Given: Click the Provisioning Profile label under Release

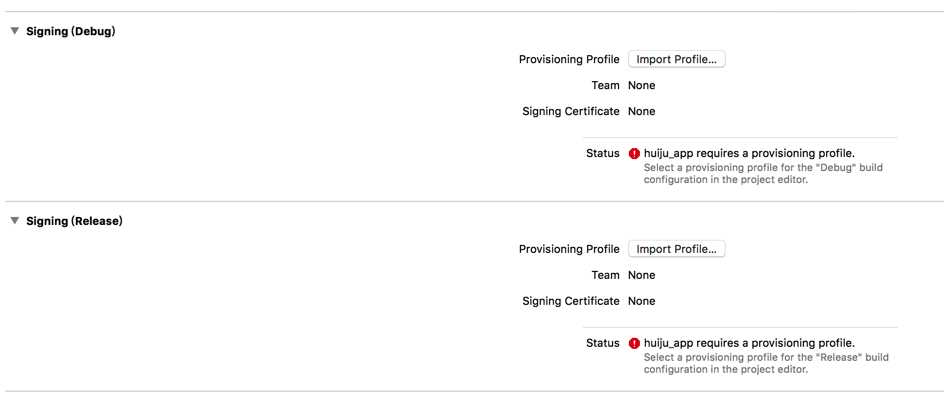Looking at the screenshot, I should pyautogui.click(x=569, y=249).
